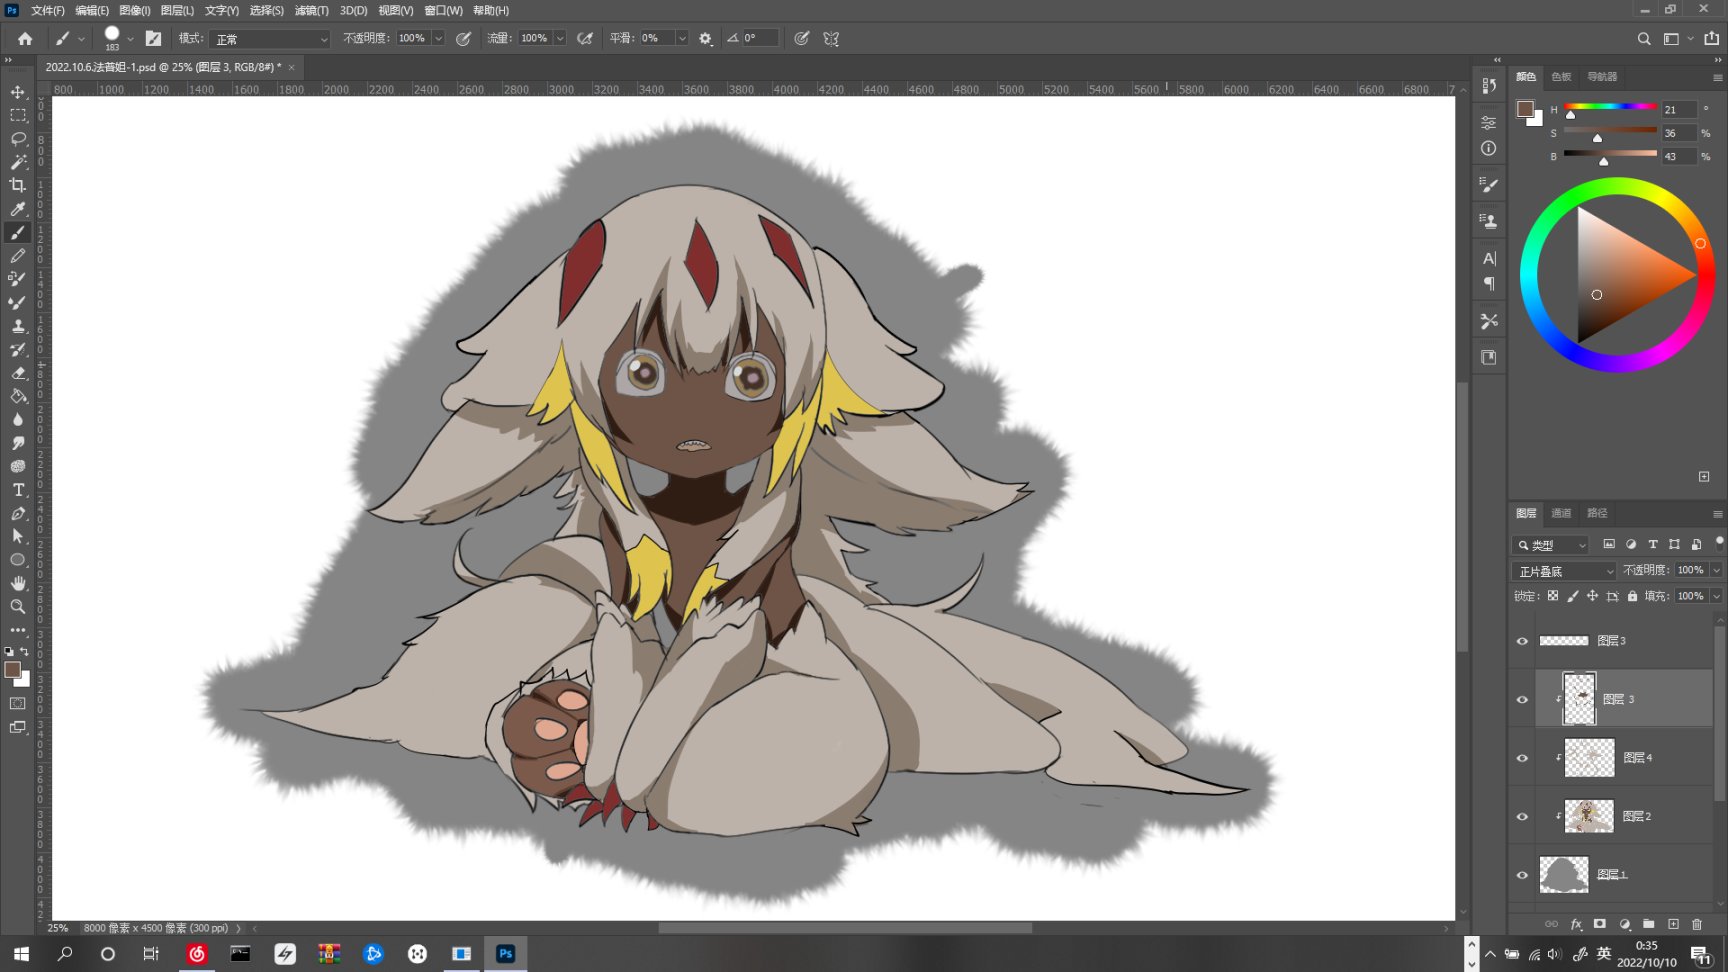Click Home button in options bar
This screenshot has width=1728, height=972.
click(25, 39)
